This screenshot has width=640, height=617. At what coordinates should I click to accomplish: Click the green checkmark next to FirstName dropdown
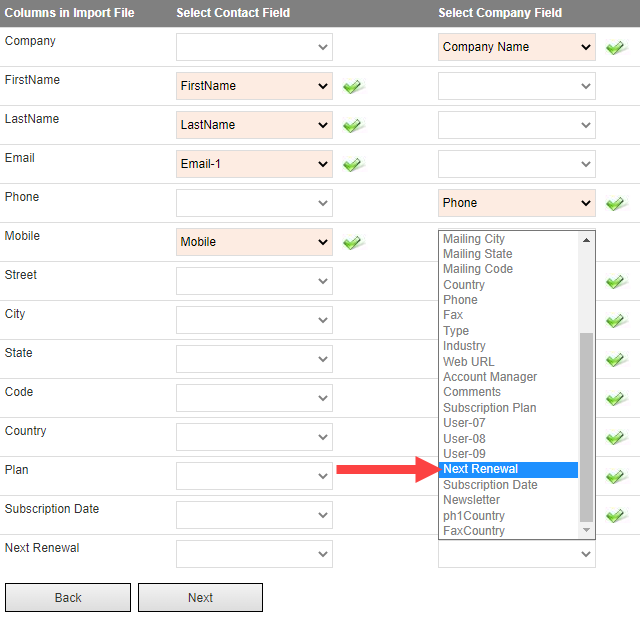352,87
